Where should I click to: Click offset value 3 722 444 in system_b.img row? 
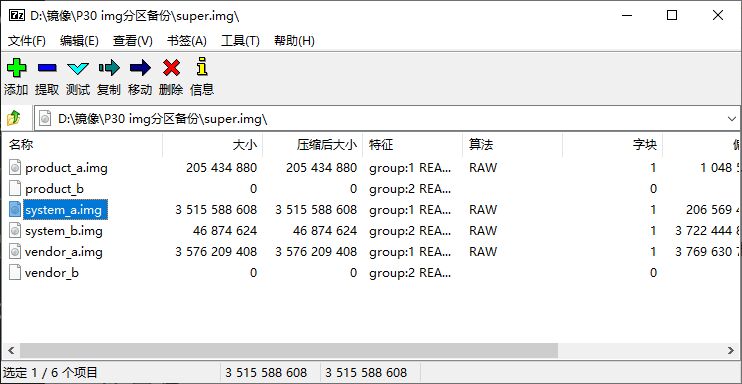(708, 231)
